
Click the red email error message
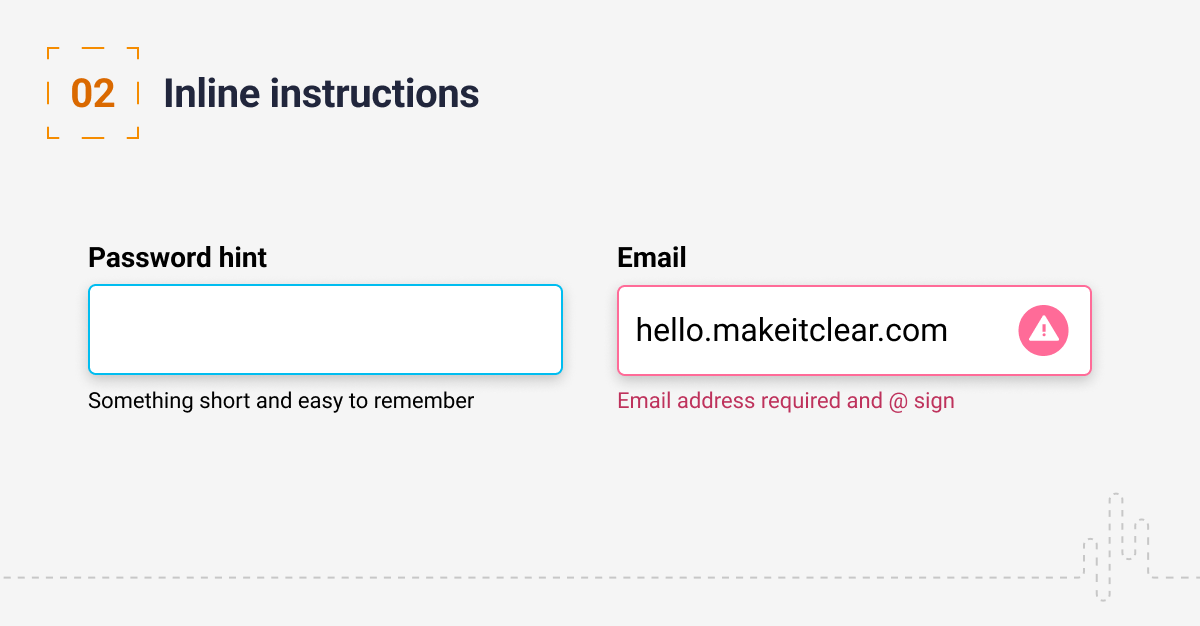785,401
